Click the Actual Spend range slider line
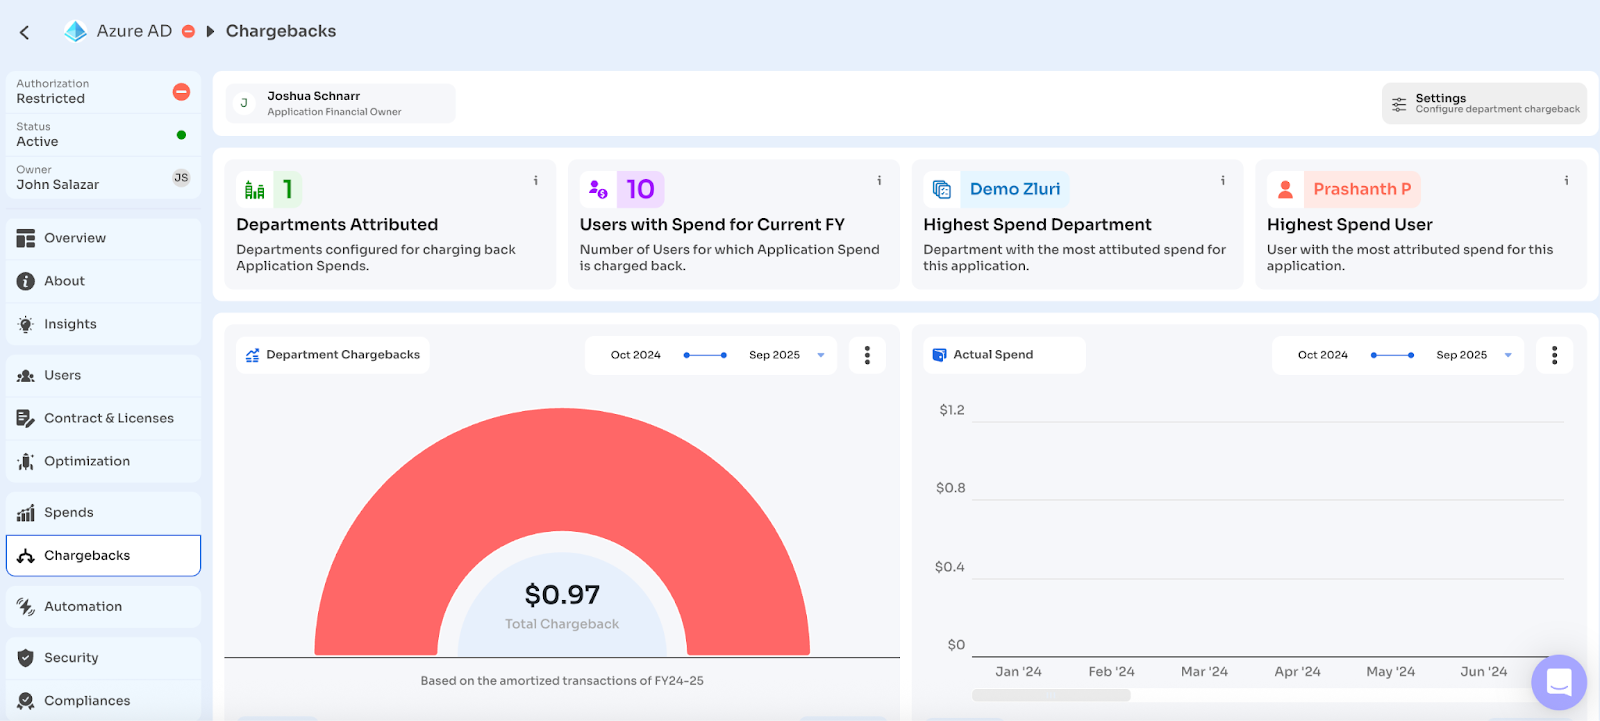The height and width of the screenshot is (721, 1600). point(1392,355)
